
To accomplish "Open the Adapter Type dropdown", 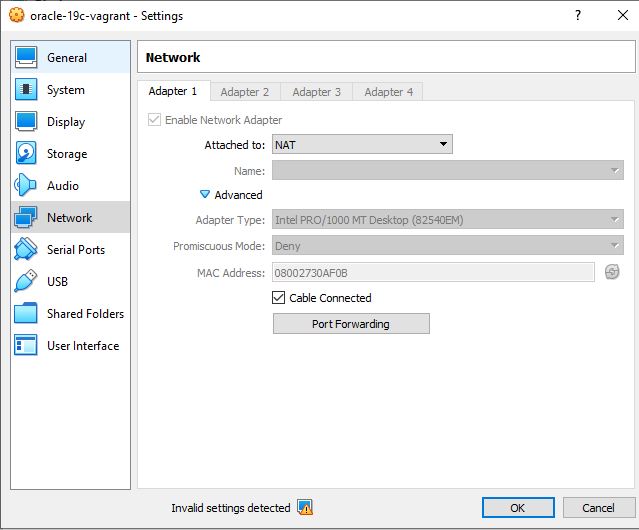I will (447, 220).
